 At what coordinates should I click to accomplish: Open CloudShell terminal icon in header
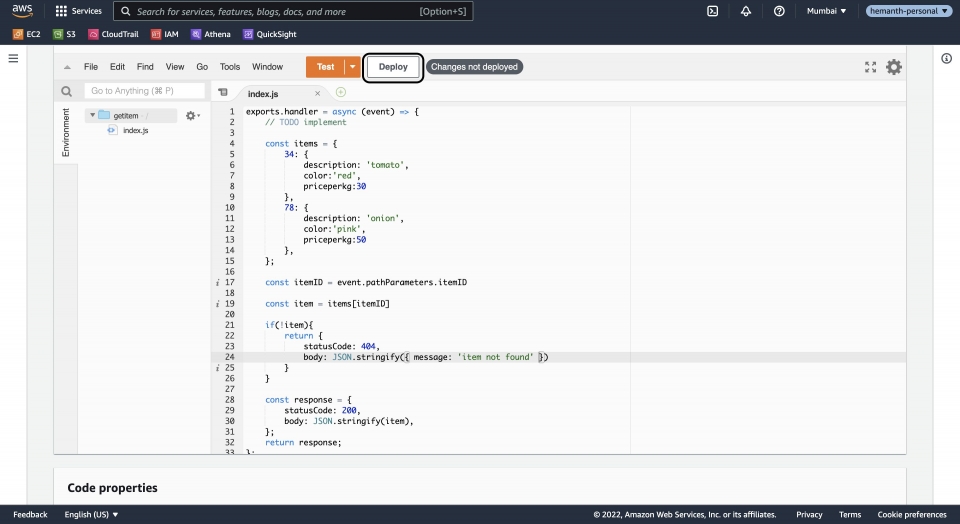pos(712,11)
